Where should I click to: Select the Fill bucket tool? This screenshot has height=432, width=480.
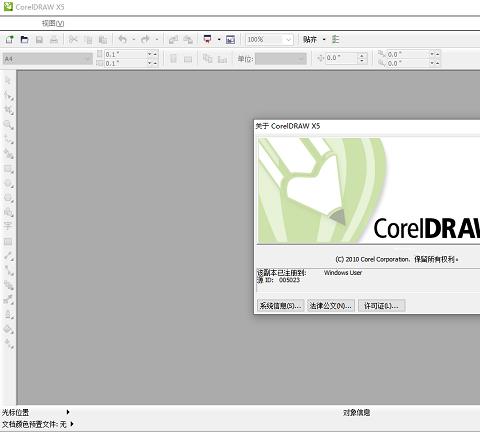(x=8, y=329)
